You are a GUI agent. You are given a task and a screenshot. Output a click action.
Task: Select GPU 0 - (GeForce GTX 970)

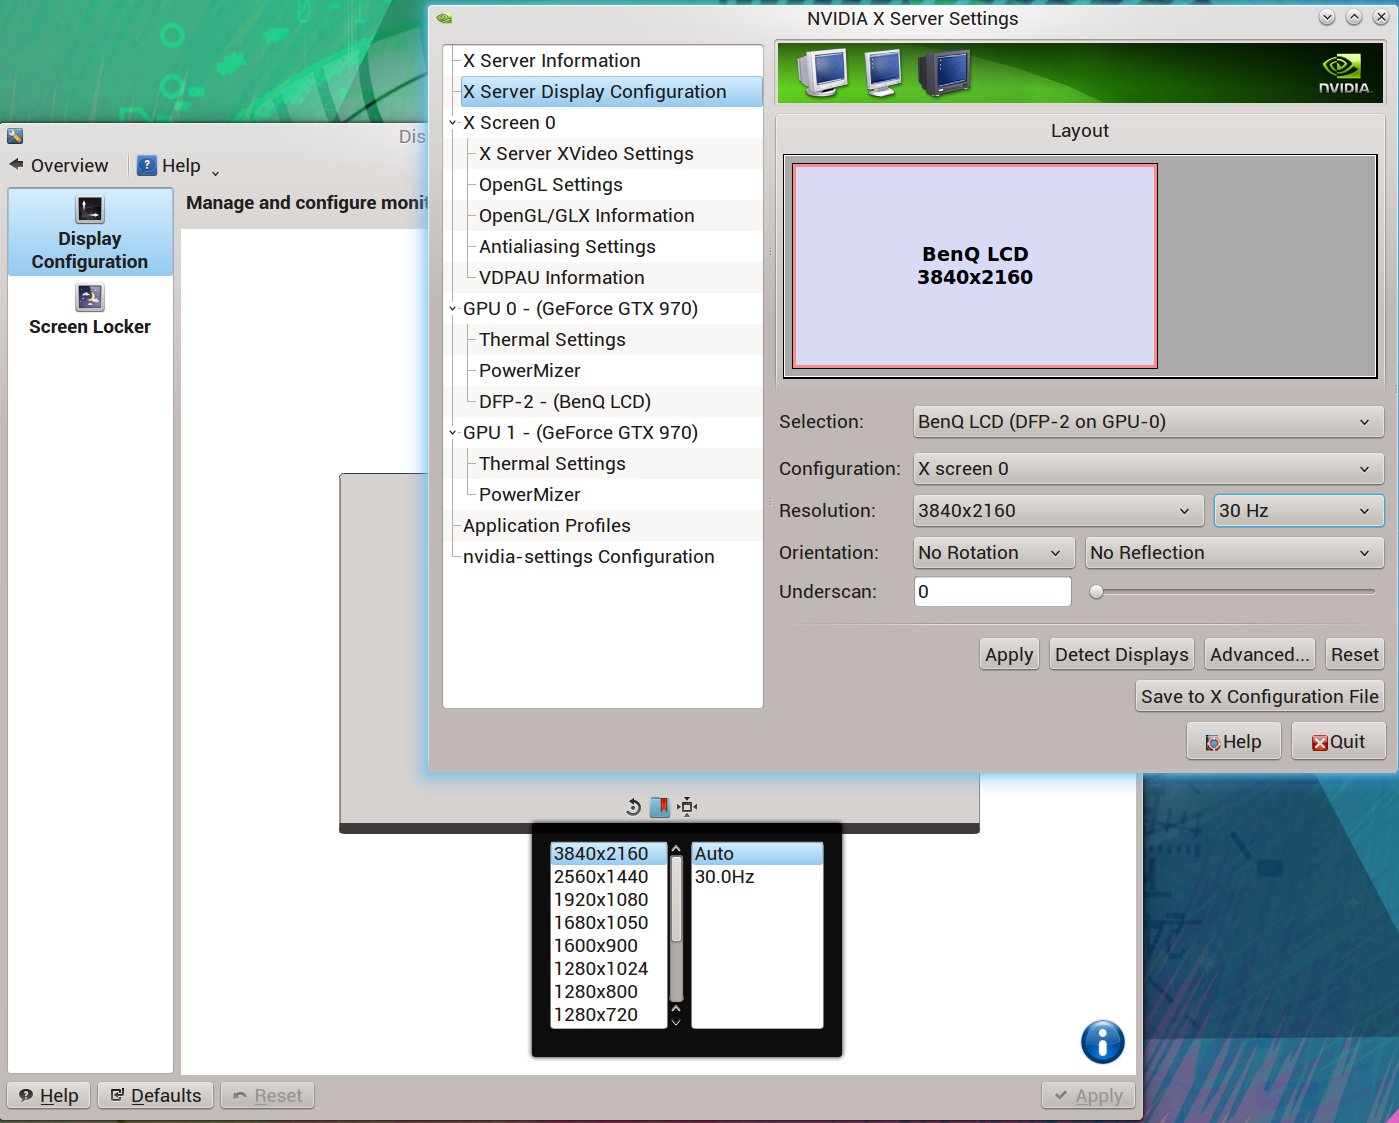click(x=580, y=309)
